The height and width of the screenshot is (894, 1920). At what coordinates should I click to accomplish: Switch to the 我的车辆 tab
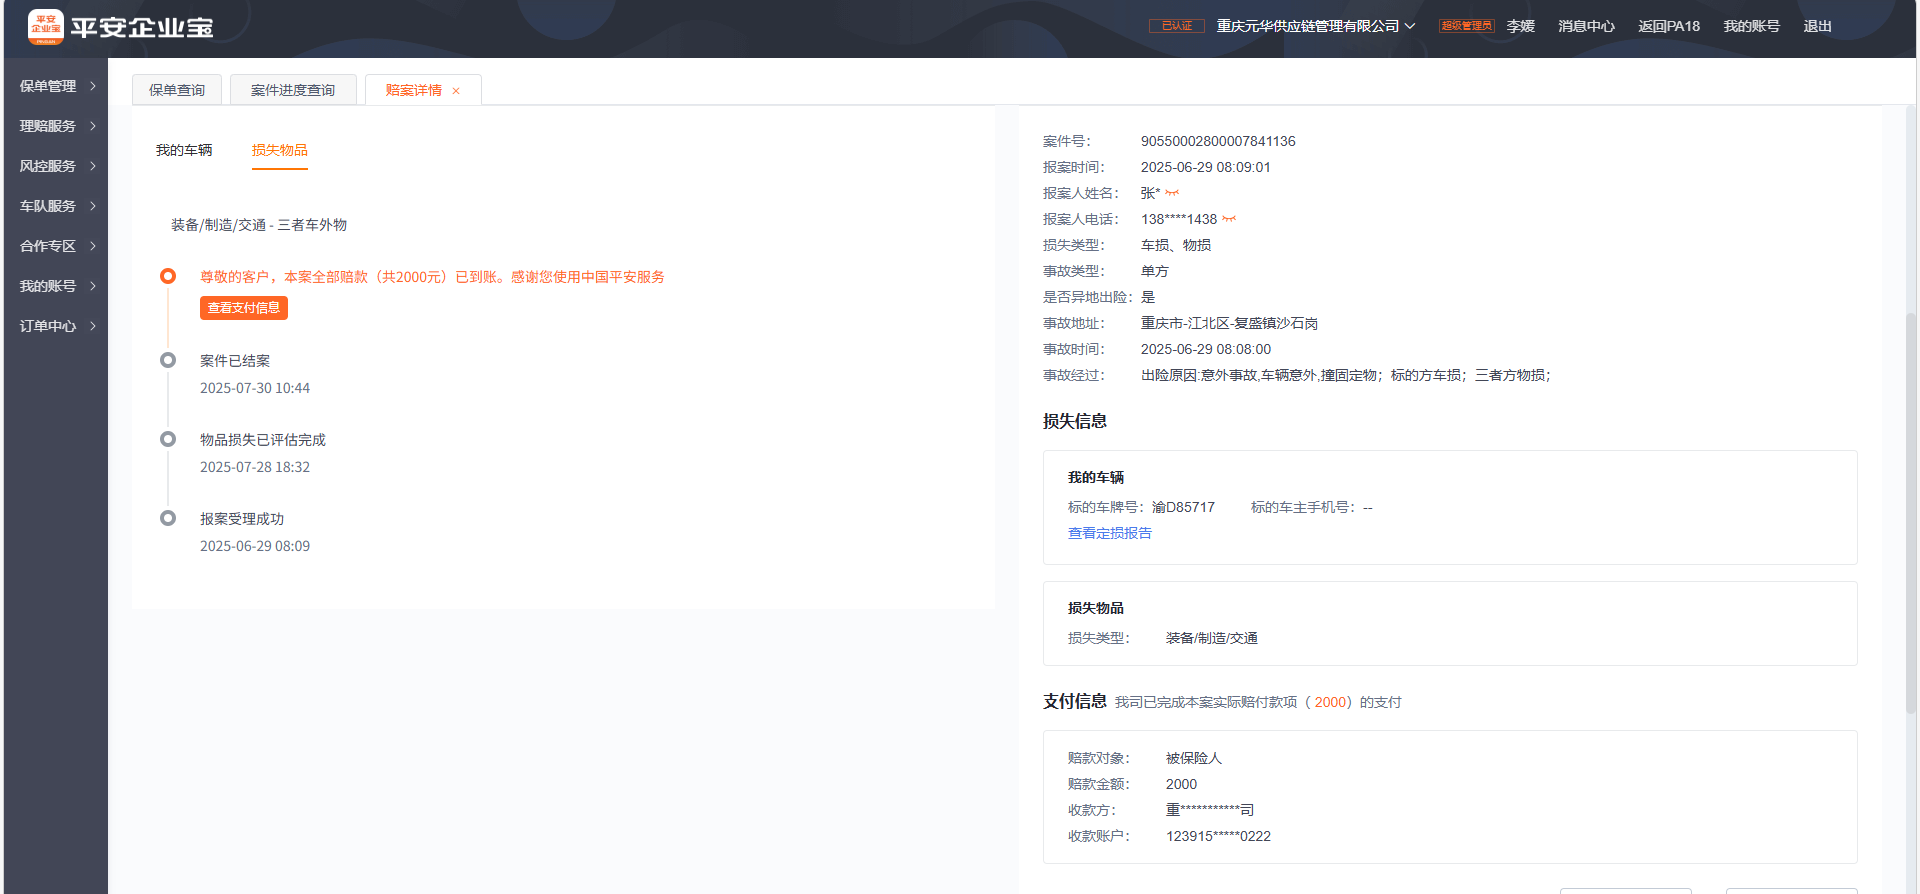[184, 150]
